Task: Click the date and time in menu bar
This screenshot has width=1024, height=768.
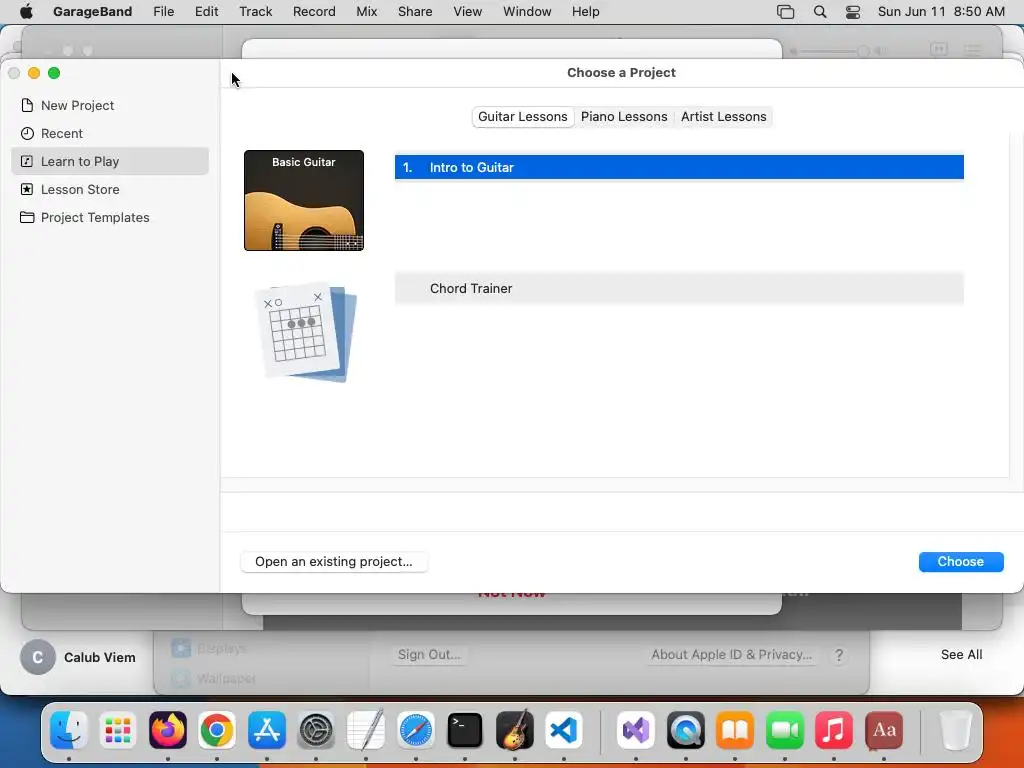Action: click(941, 12)
